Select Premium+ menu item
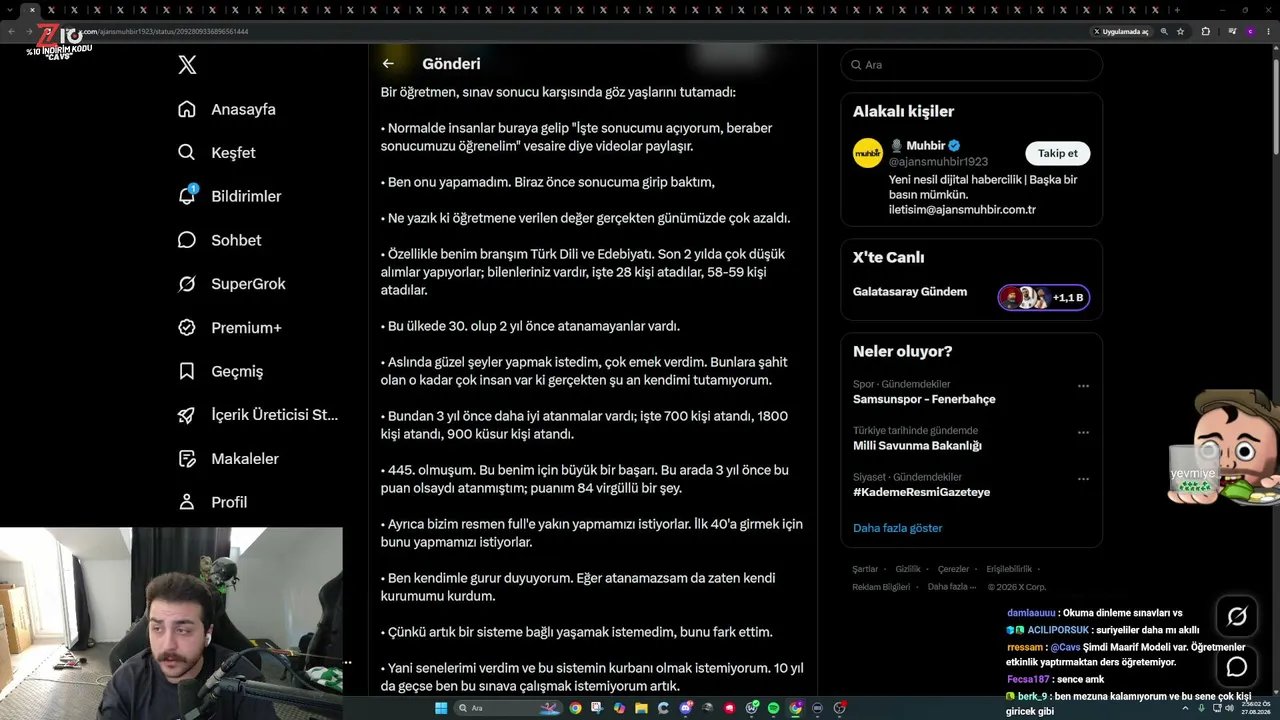 coord(246,328)
